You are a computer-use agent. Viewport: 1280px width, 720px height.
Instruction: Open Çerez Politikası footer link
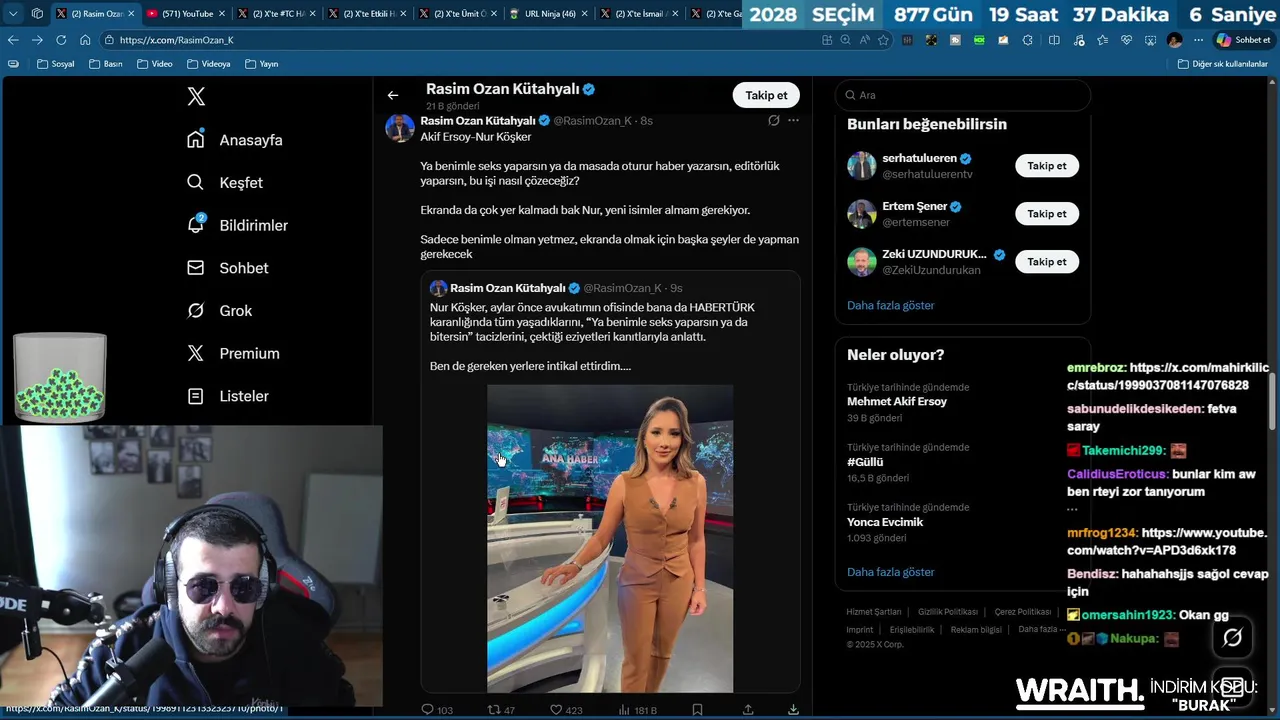pos(1022,612)
